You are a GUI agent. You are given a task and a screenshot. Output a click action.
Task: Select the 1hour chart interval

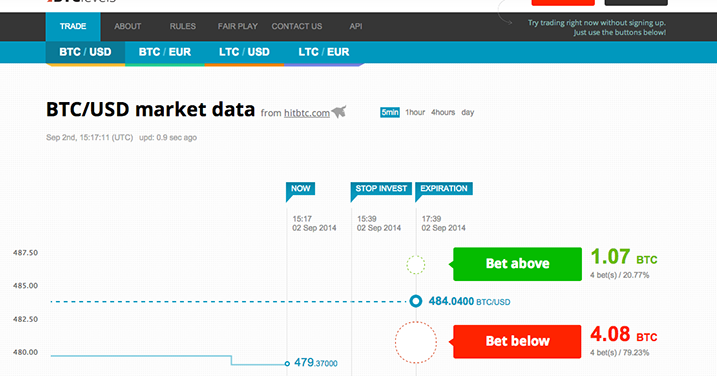(x=415, y=112)
